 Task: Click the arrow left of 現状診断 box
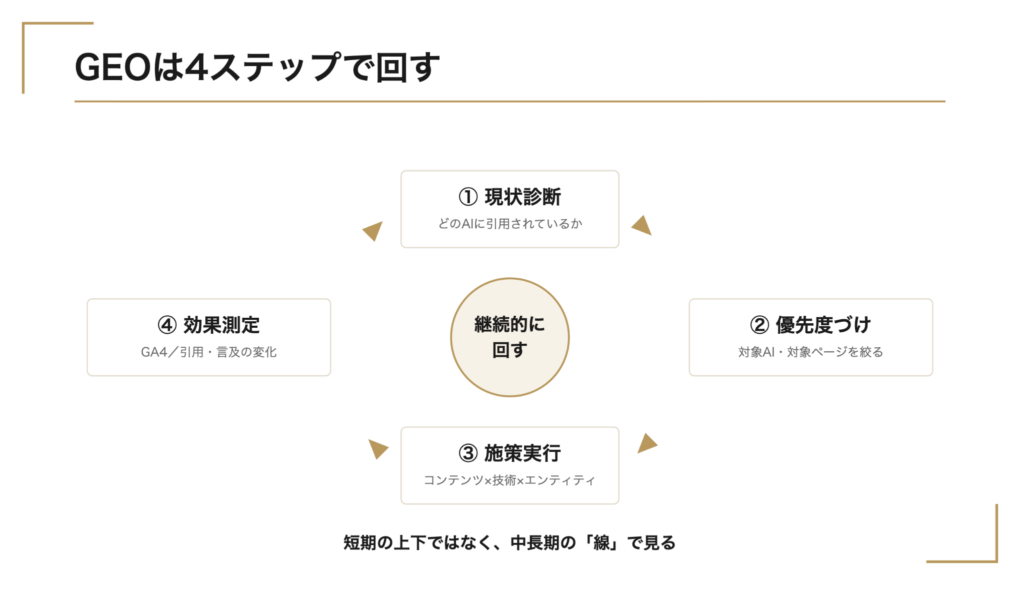(373, 231)
